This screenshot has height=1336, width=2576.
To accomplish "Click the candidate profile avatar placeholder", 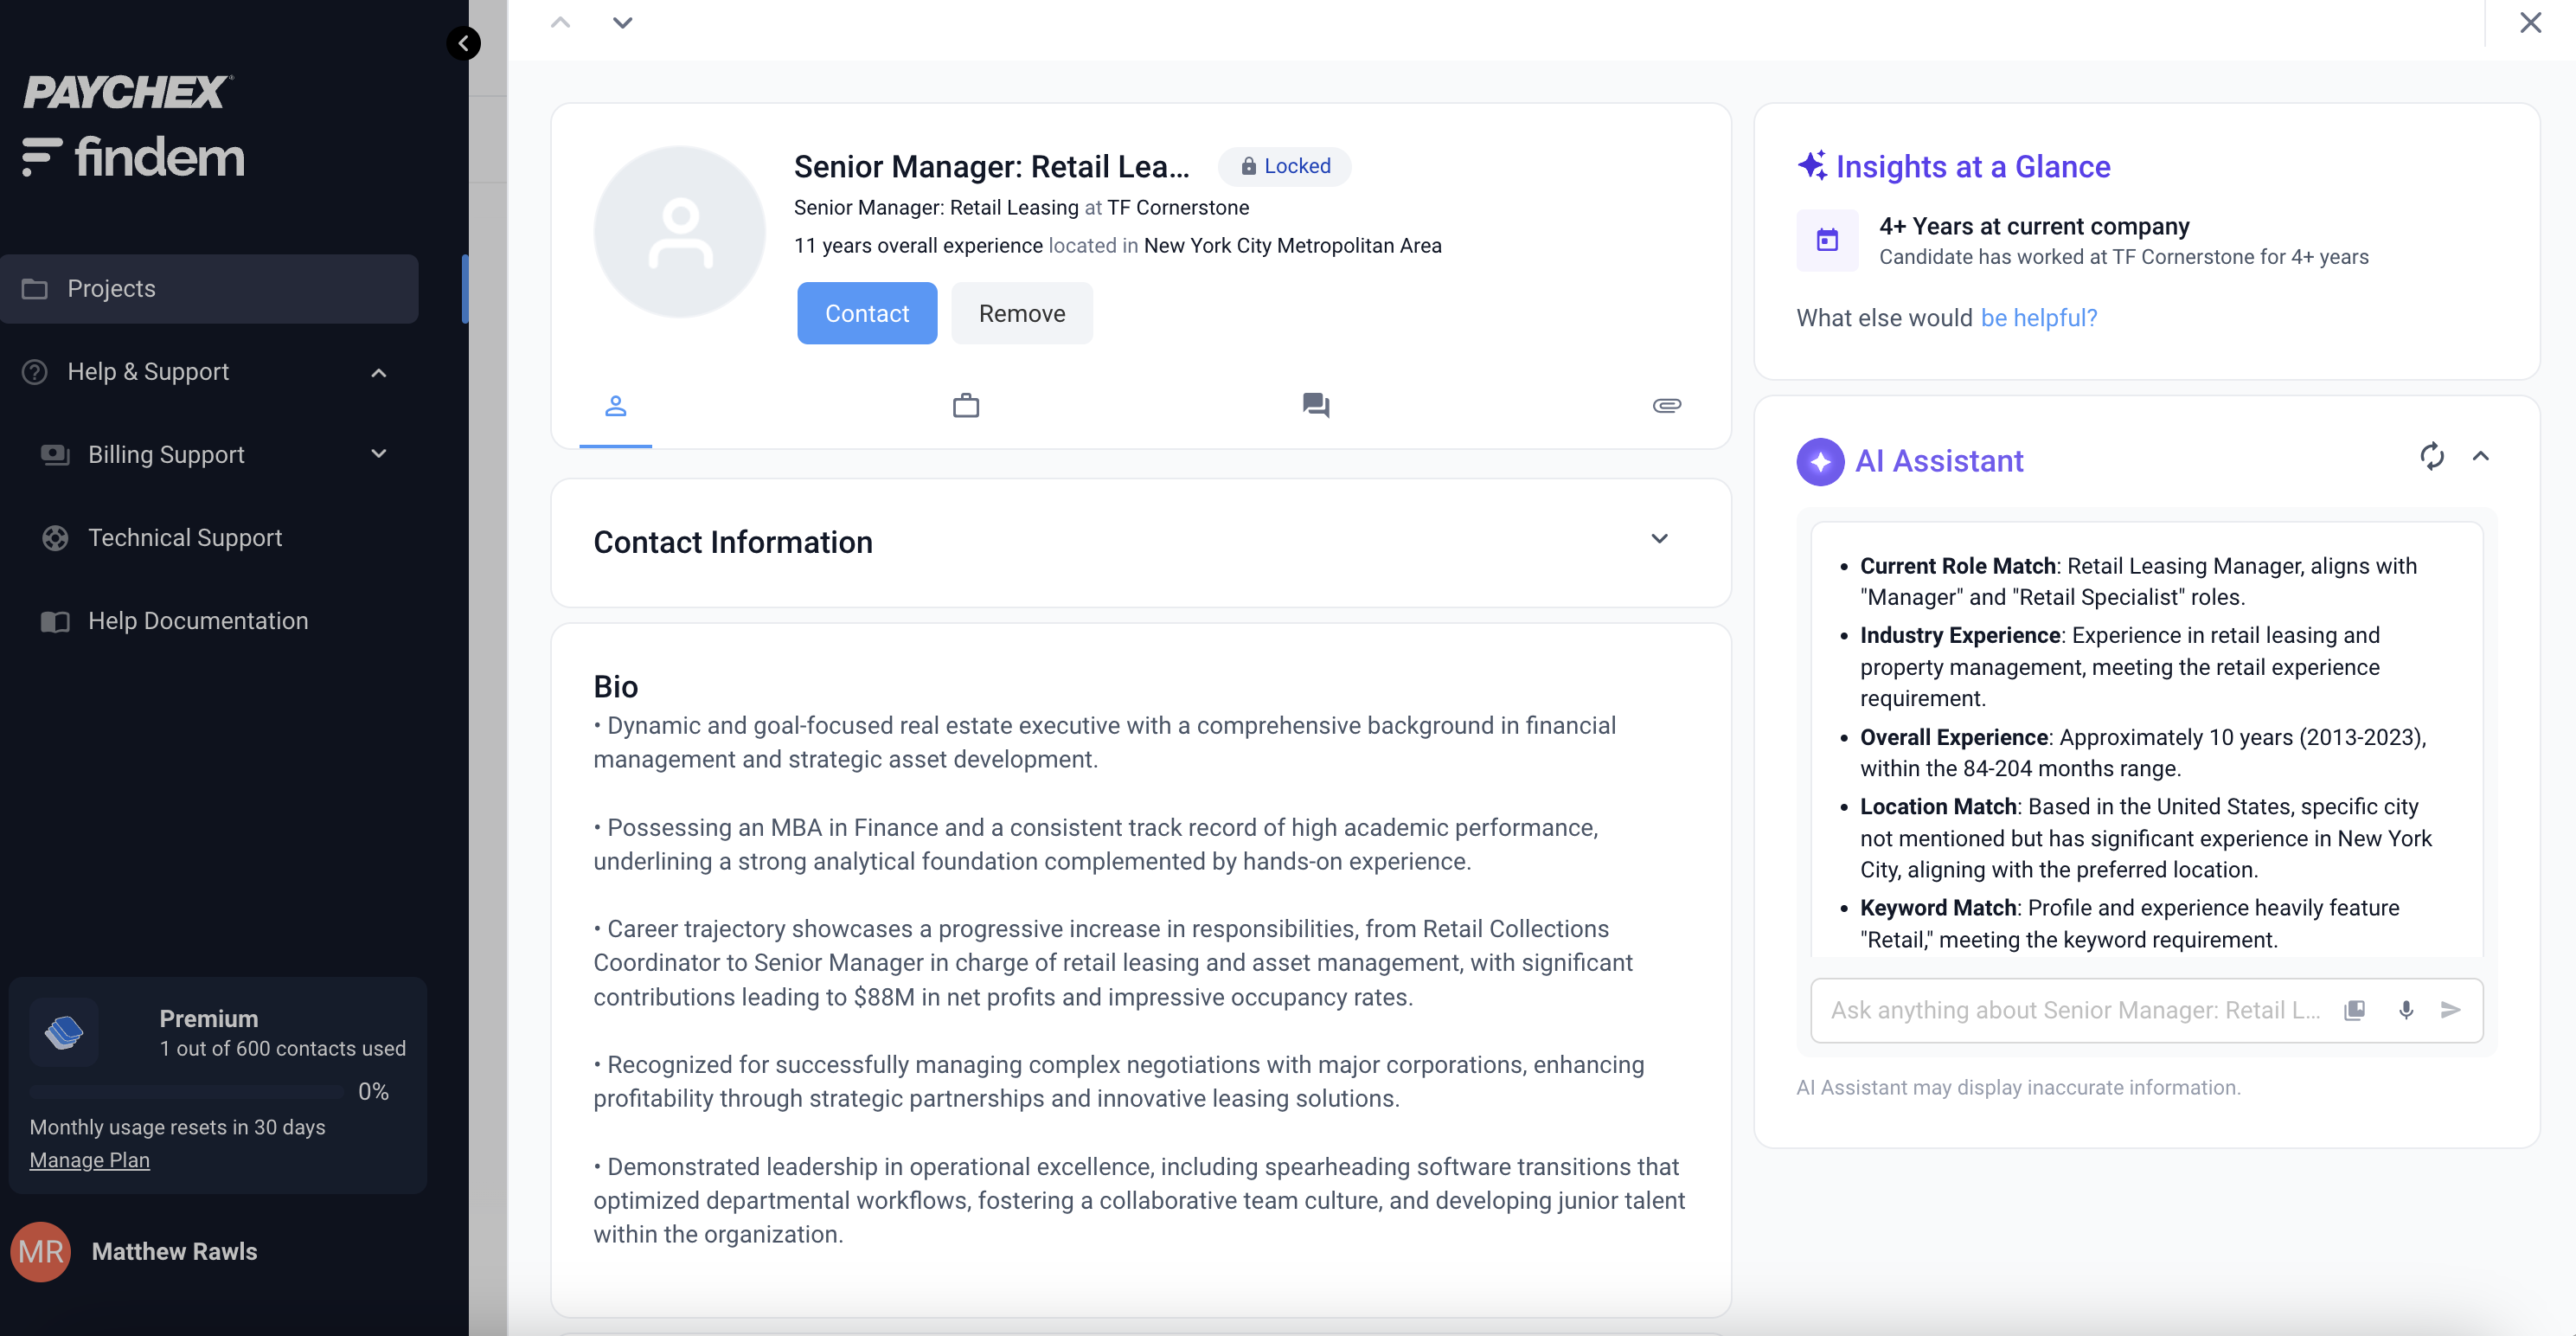I will (680, 232).
